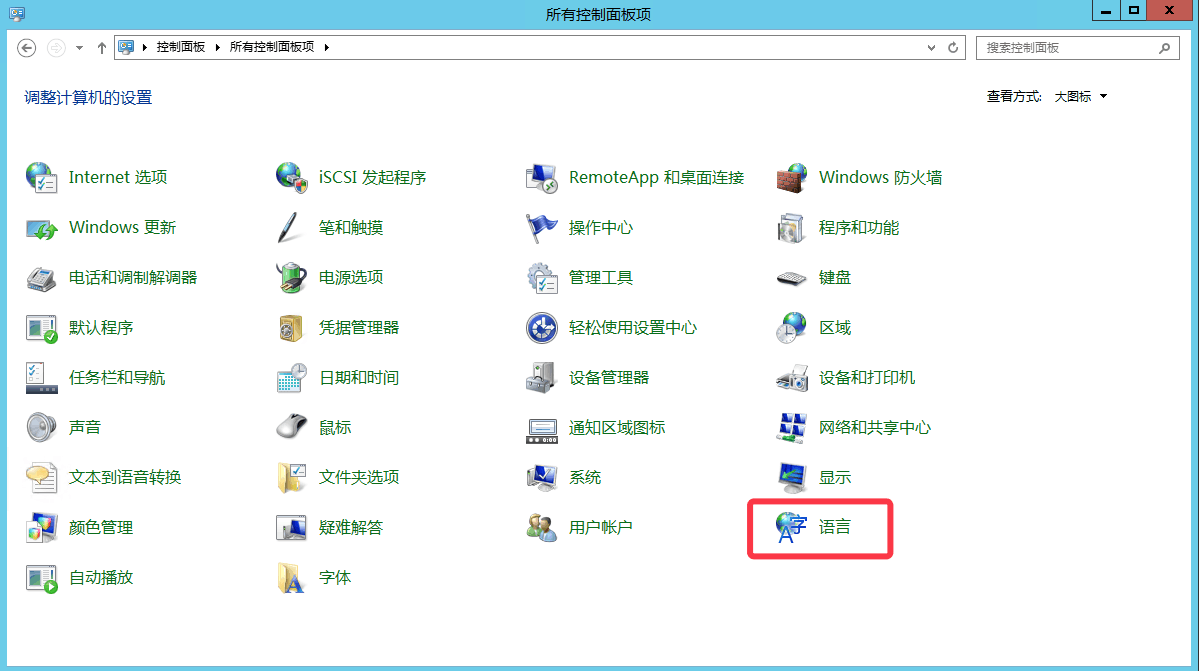Open the 疑难解答 icon

(x=291, y=527)
